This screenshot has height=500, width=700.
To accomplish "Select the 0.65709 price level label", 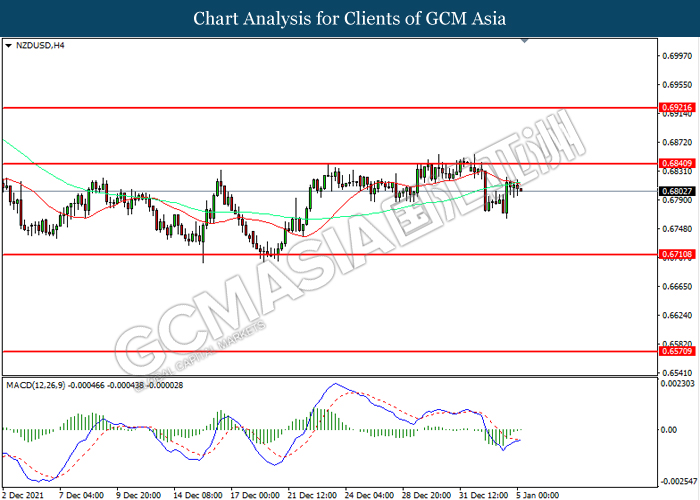I will tap(677, 351).
